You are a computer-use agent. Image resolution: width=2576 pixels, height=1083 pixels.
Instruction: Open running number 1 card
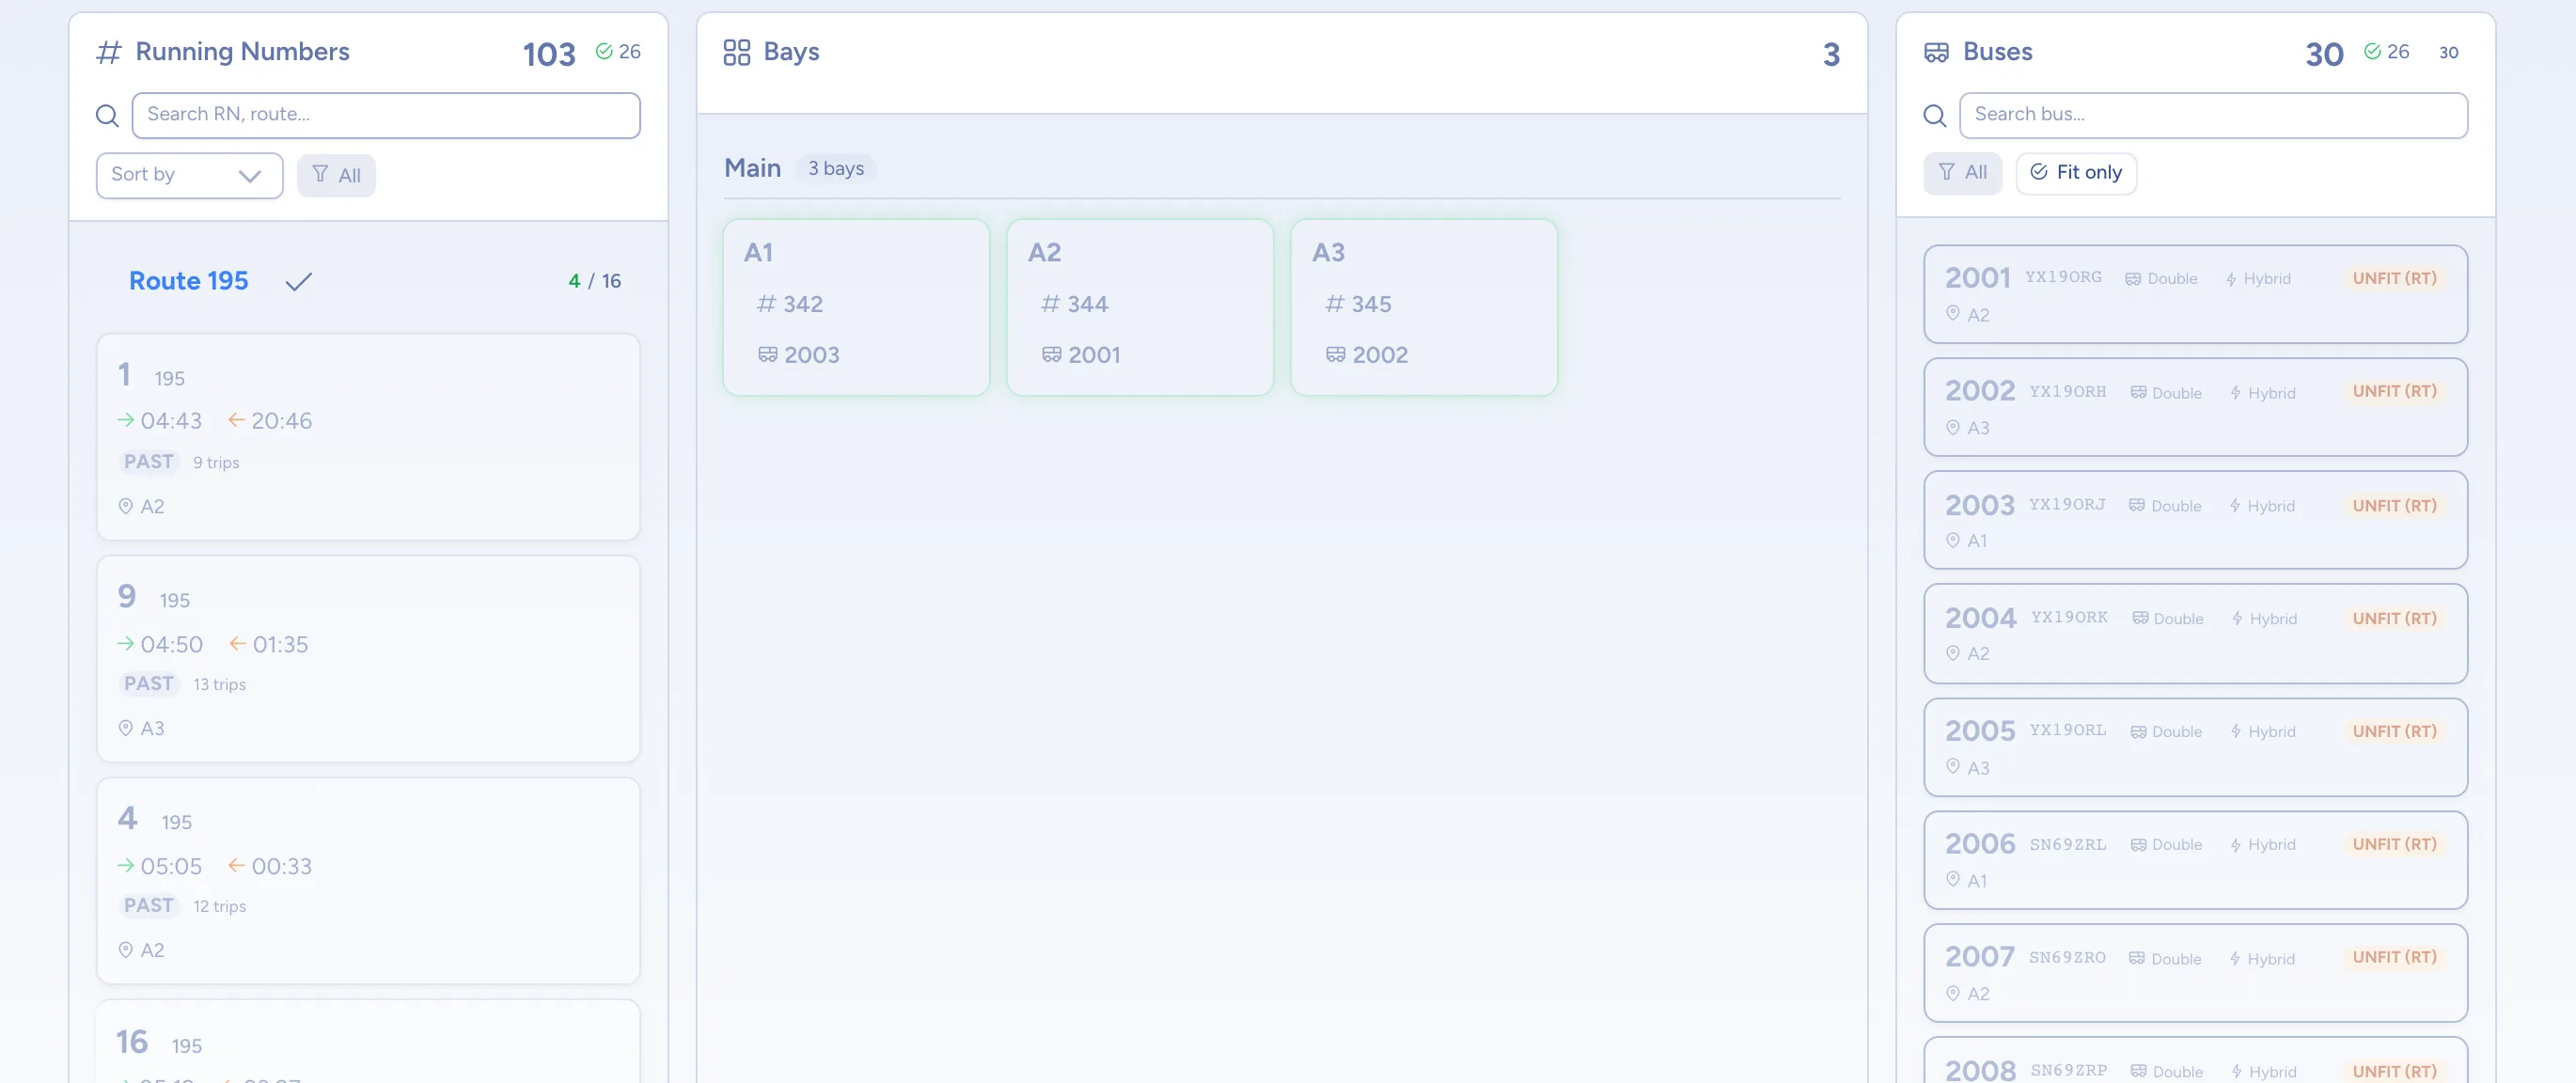coord(368,437)
